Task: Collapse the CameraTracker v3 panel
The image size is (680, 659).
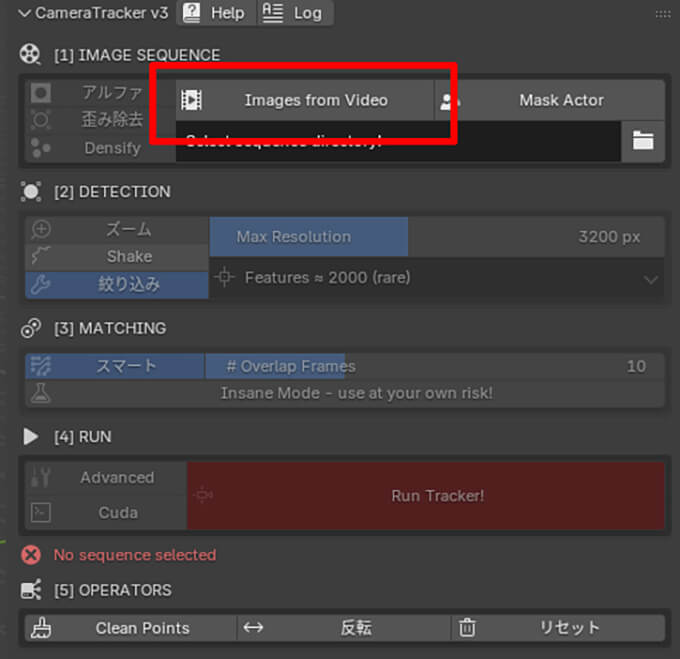Action: tap(25, 13)
